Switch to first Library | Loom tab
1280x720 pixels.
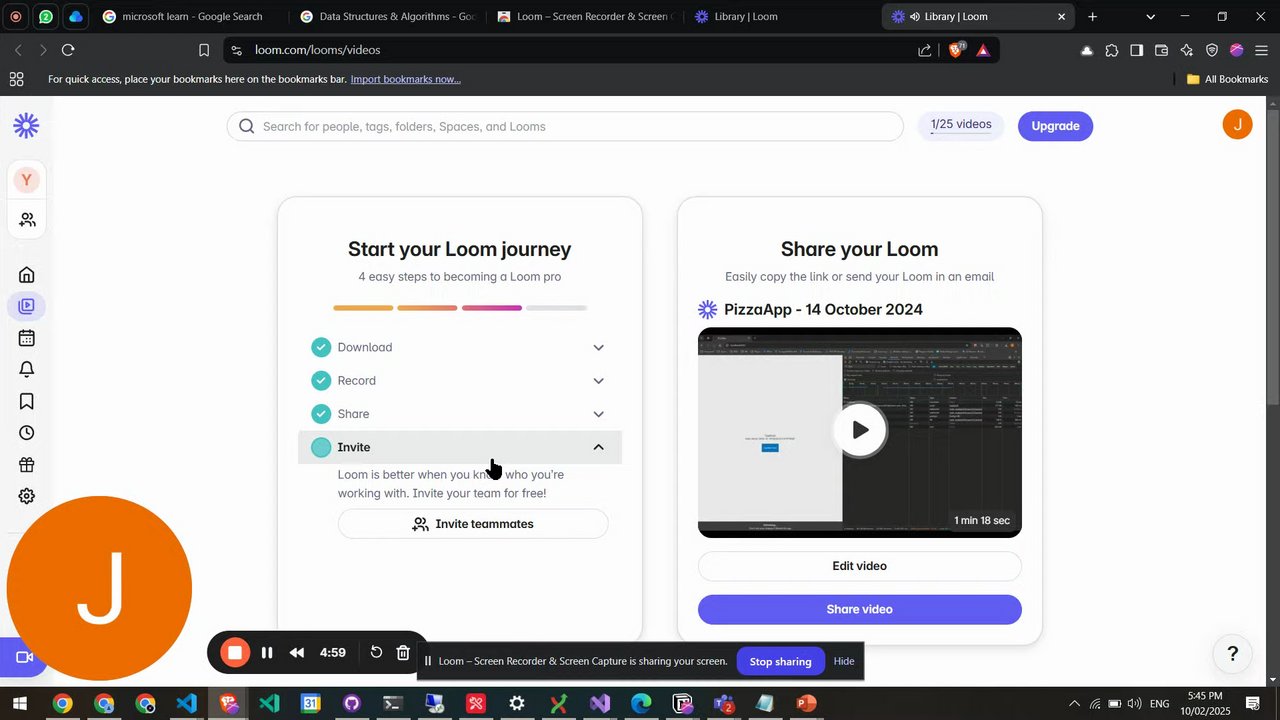click(782, 16)
